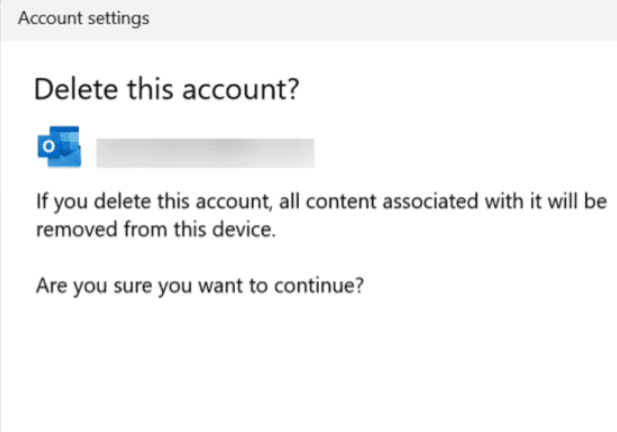
Task: Select the blurred account email address
Action: click(205, 152)
